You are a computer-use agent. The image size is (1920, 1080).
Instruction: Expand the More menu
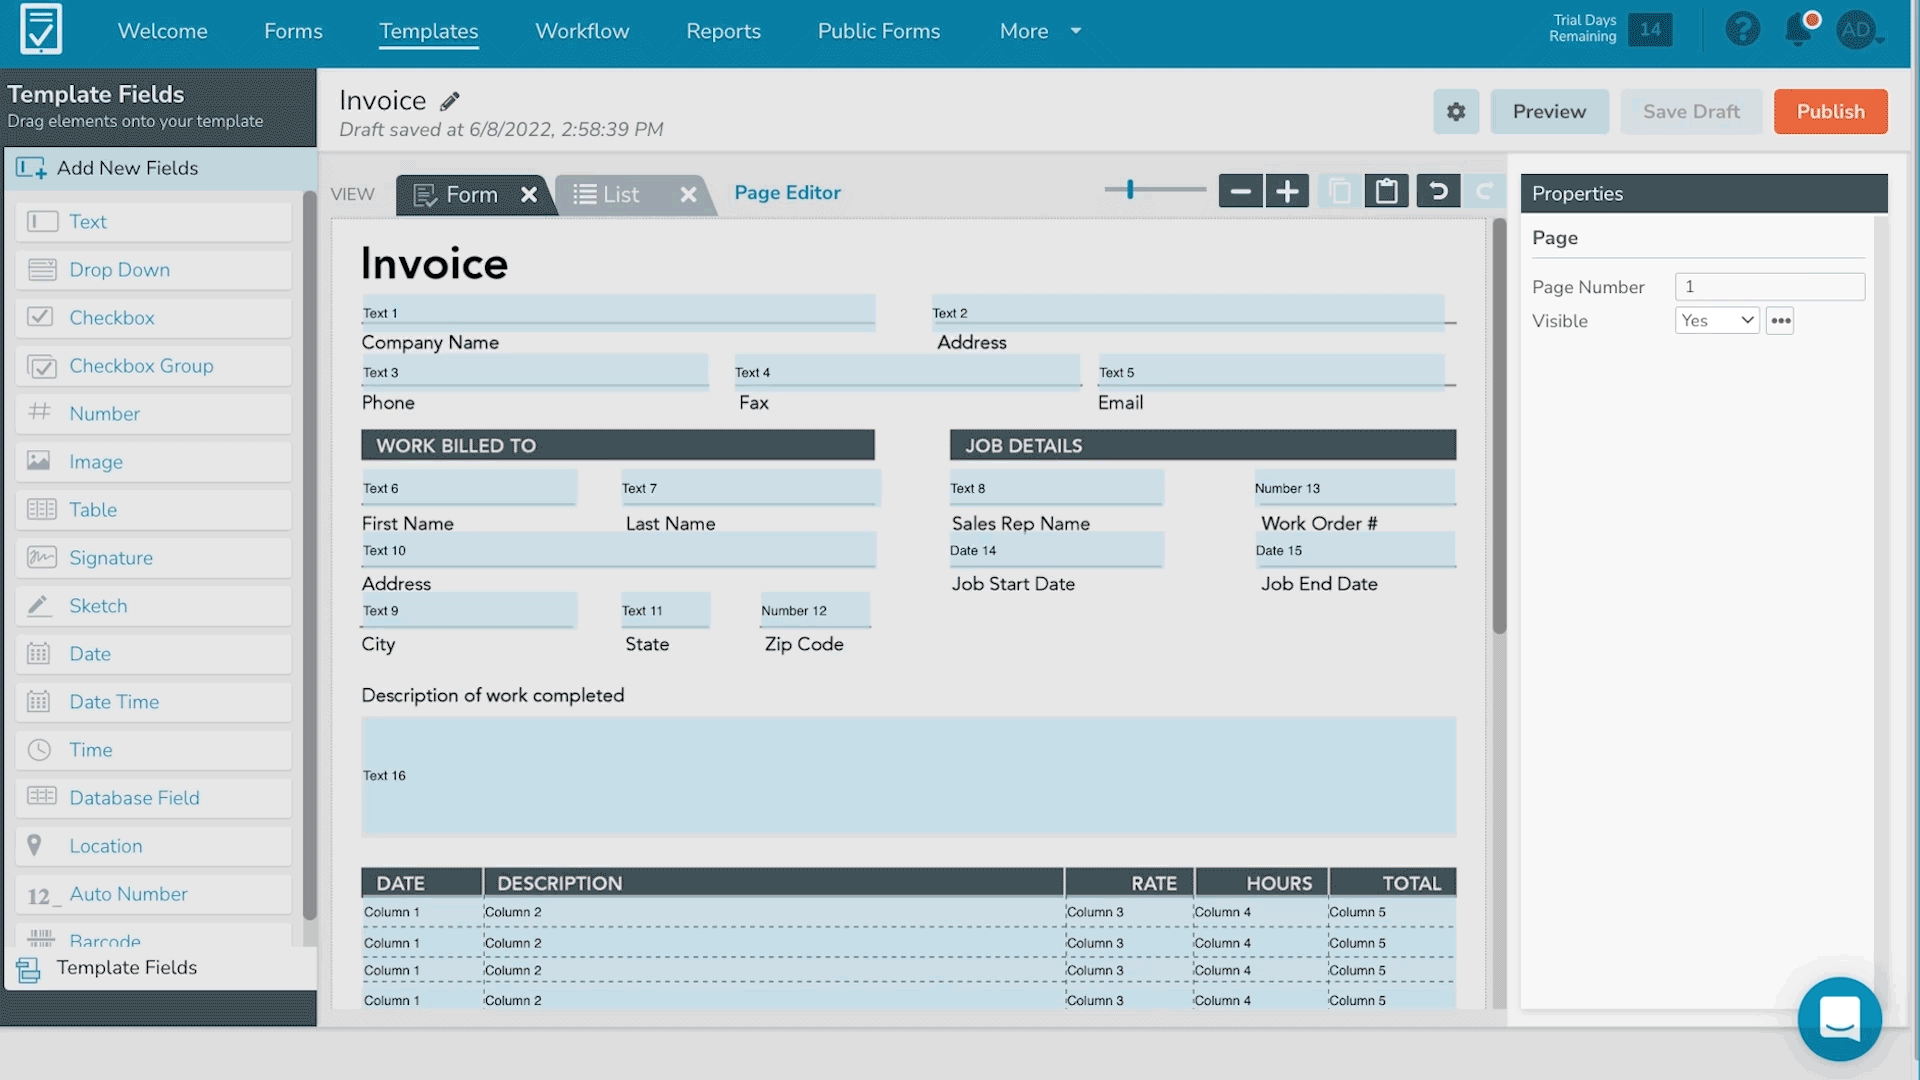1040,31
